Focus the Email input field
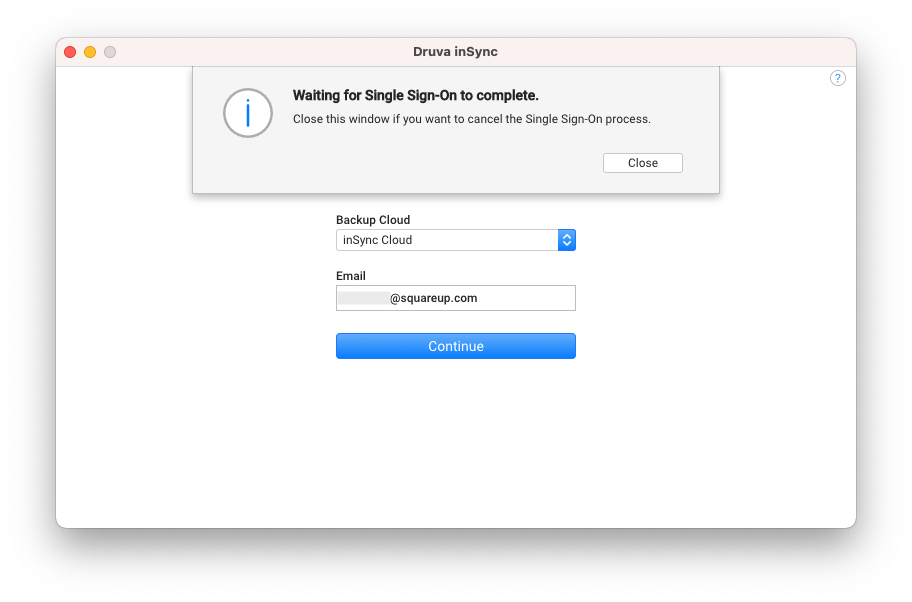 [455, 298]
